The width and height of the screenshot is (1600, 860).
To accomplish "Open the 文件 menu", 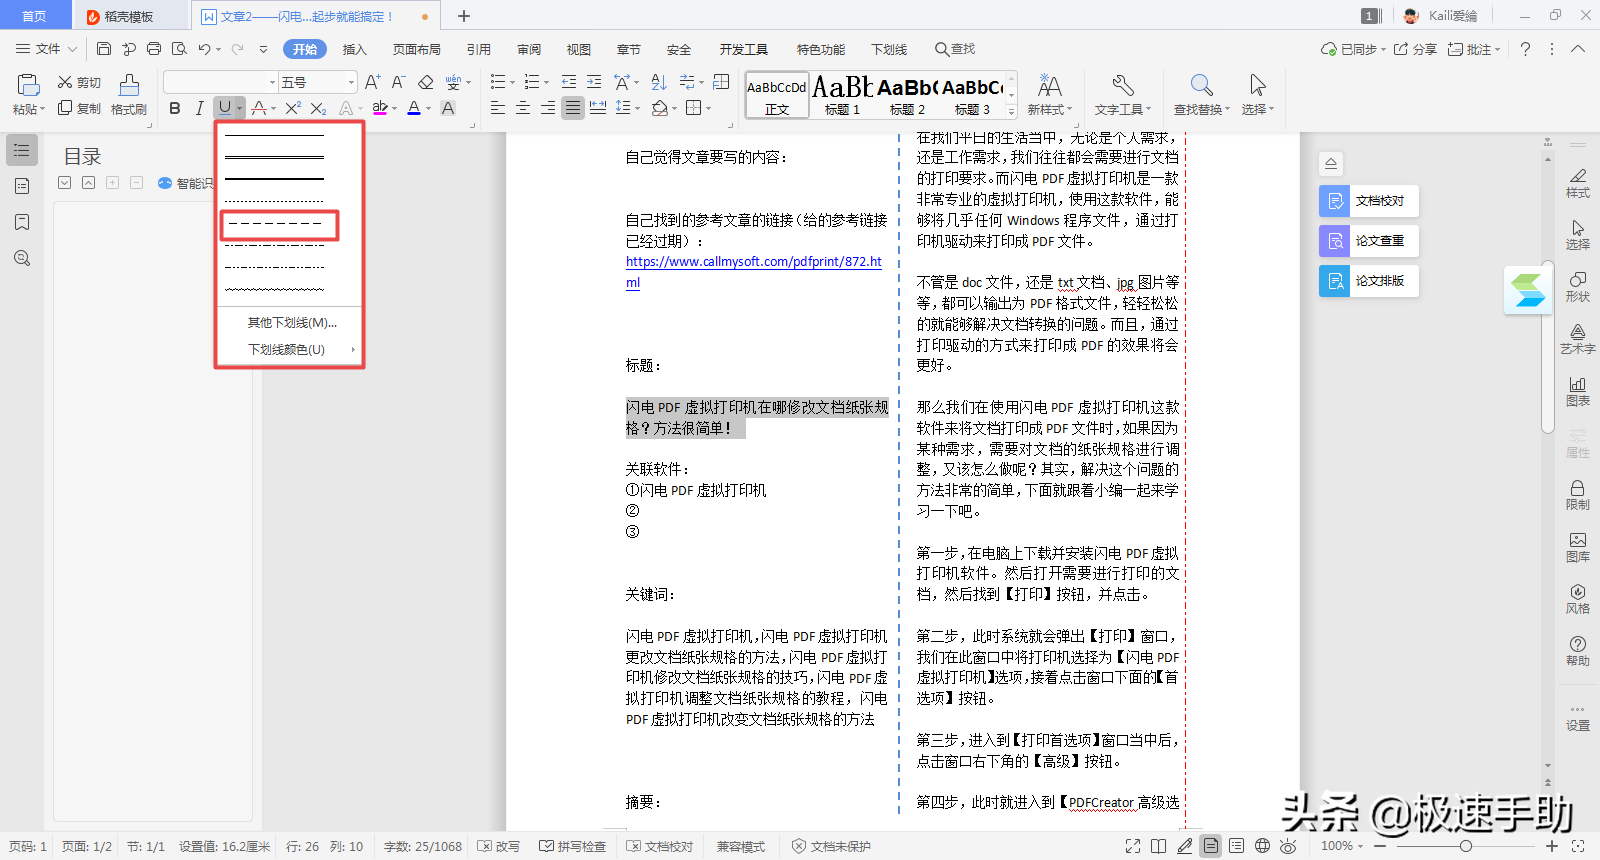I will coord(46,49).
